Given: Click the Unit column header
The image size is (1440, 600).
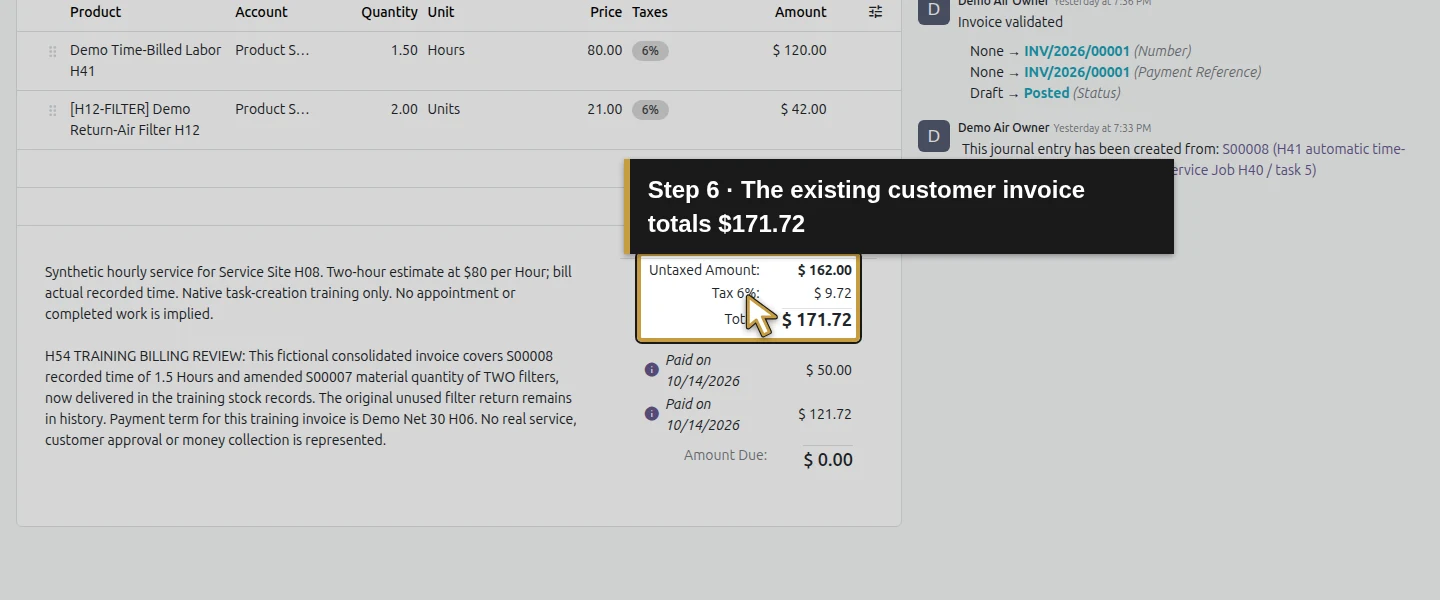Looking at the screenshot, I should point(441,12).
